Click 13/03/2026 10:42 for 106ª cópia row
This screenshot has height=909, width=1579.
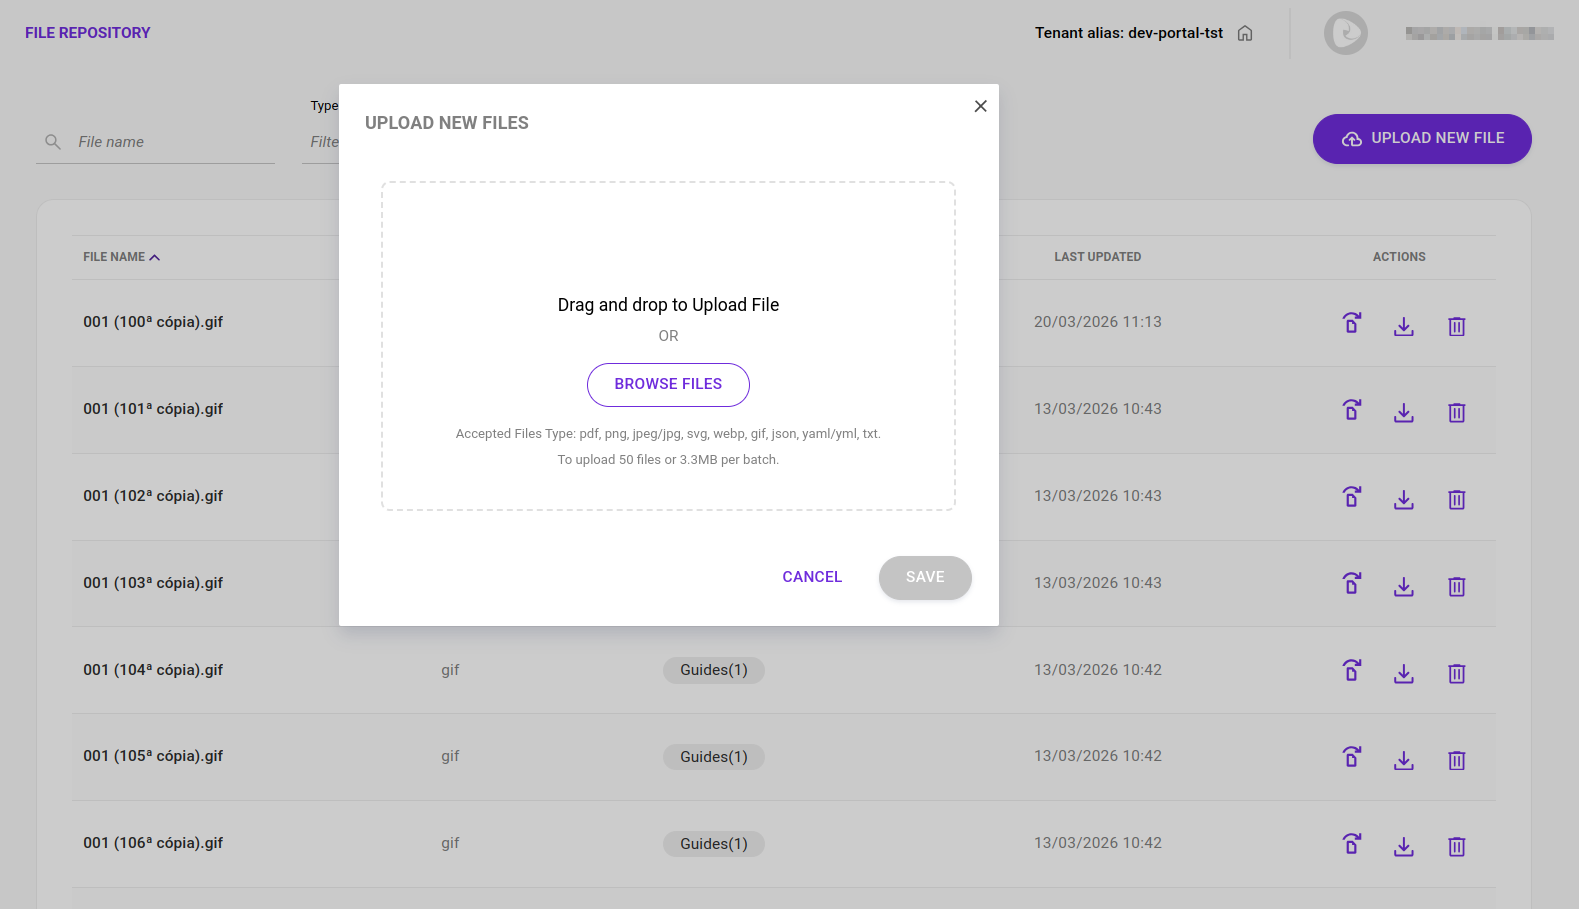point(1098,843)
